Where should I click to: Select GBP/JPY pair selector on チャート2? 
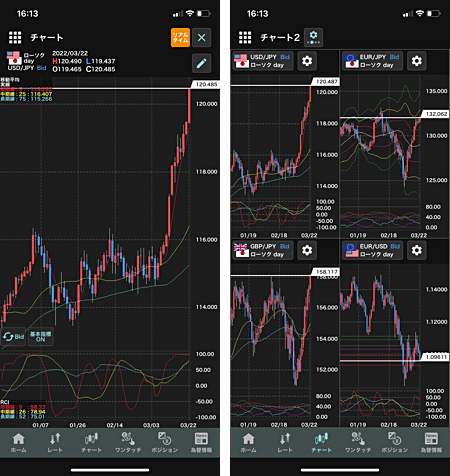[x=263, y=250]
